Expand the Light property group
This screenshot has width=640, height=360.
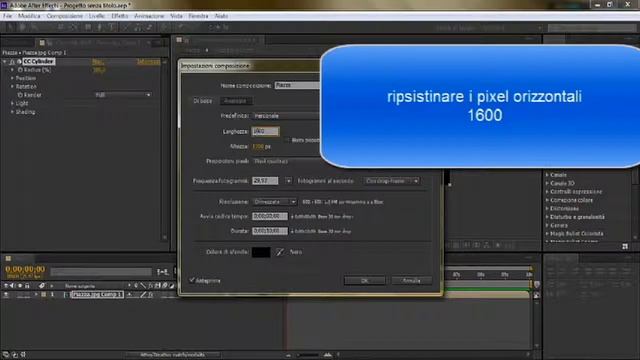click(x=12, y=103)
